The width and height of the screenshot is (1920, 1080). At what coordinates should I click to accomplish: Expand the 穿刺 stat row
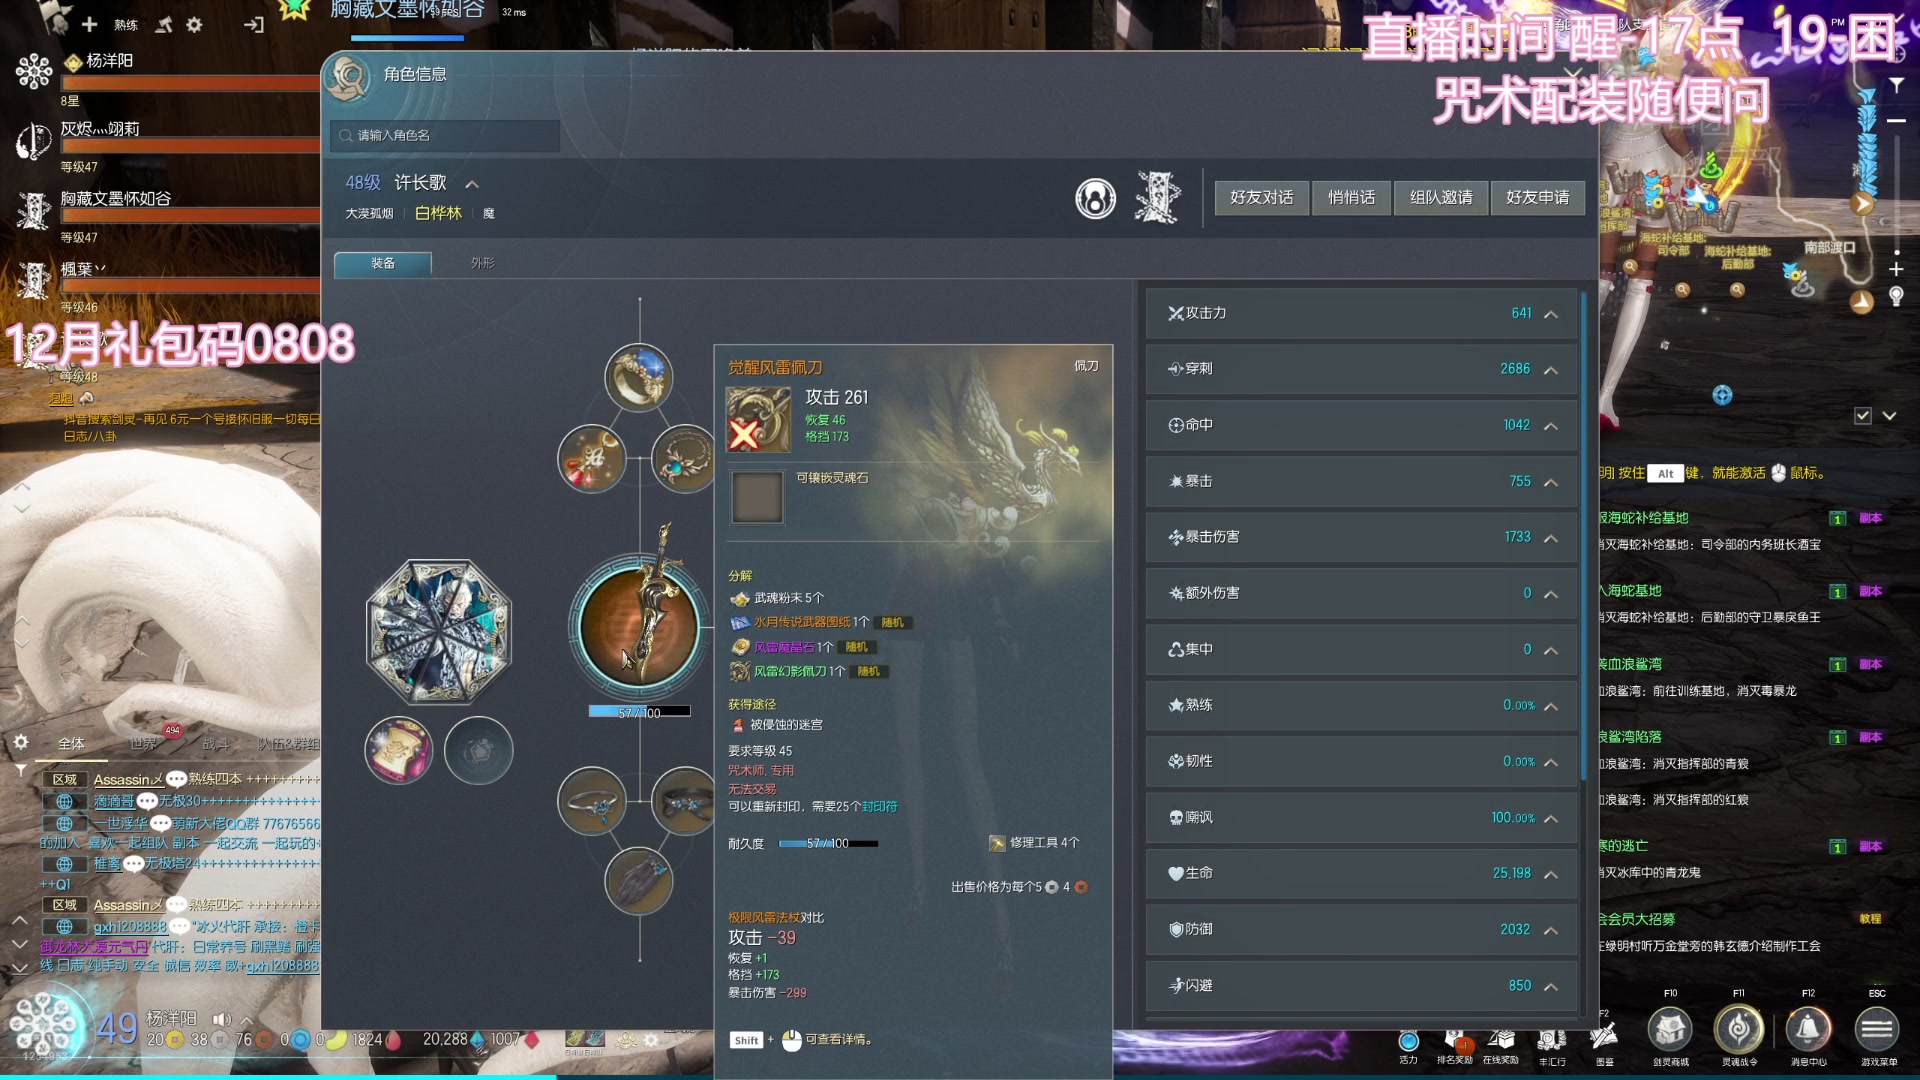[x=1362, y=369]
